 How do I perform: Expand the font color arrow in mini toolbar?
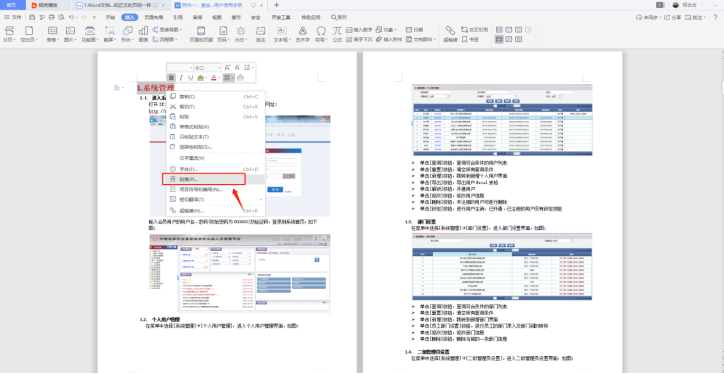(x=219, y=78)
